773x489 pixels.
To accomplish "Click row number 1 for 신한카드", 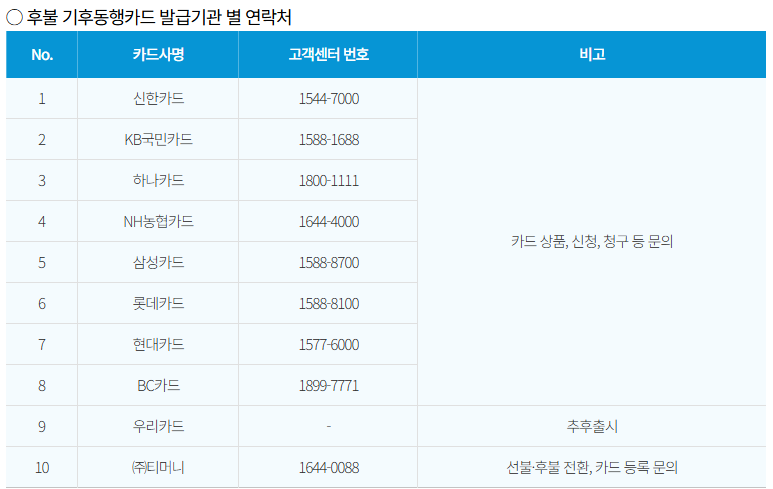I will coord(42,99).
